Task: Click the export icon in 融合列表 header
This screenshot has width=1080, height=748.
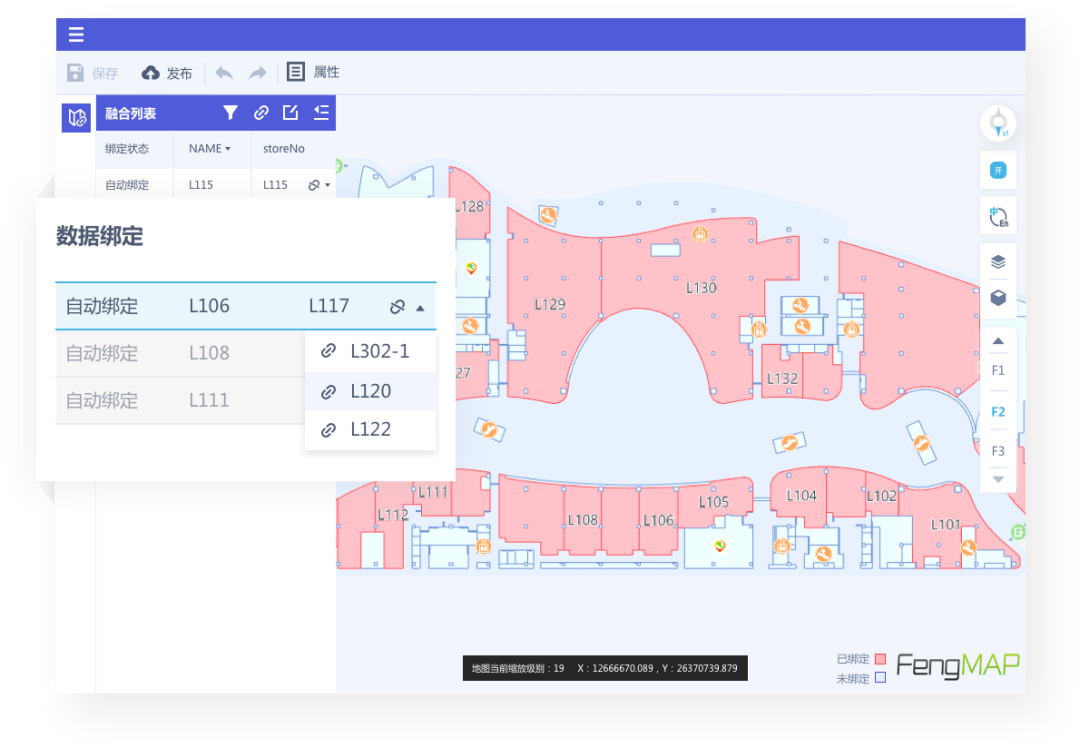Action: point(290,113)
